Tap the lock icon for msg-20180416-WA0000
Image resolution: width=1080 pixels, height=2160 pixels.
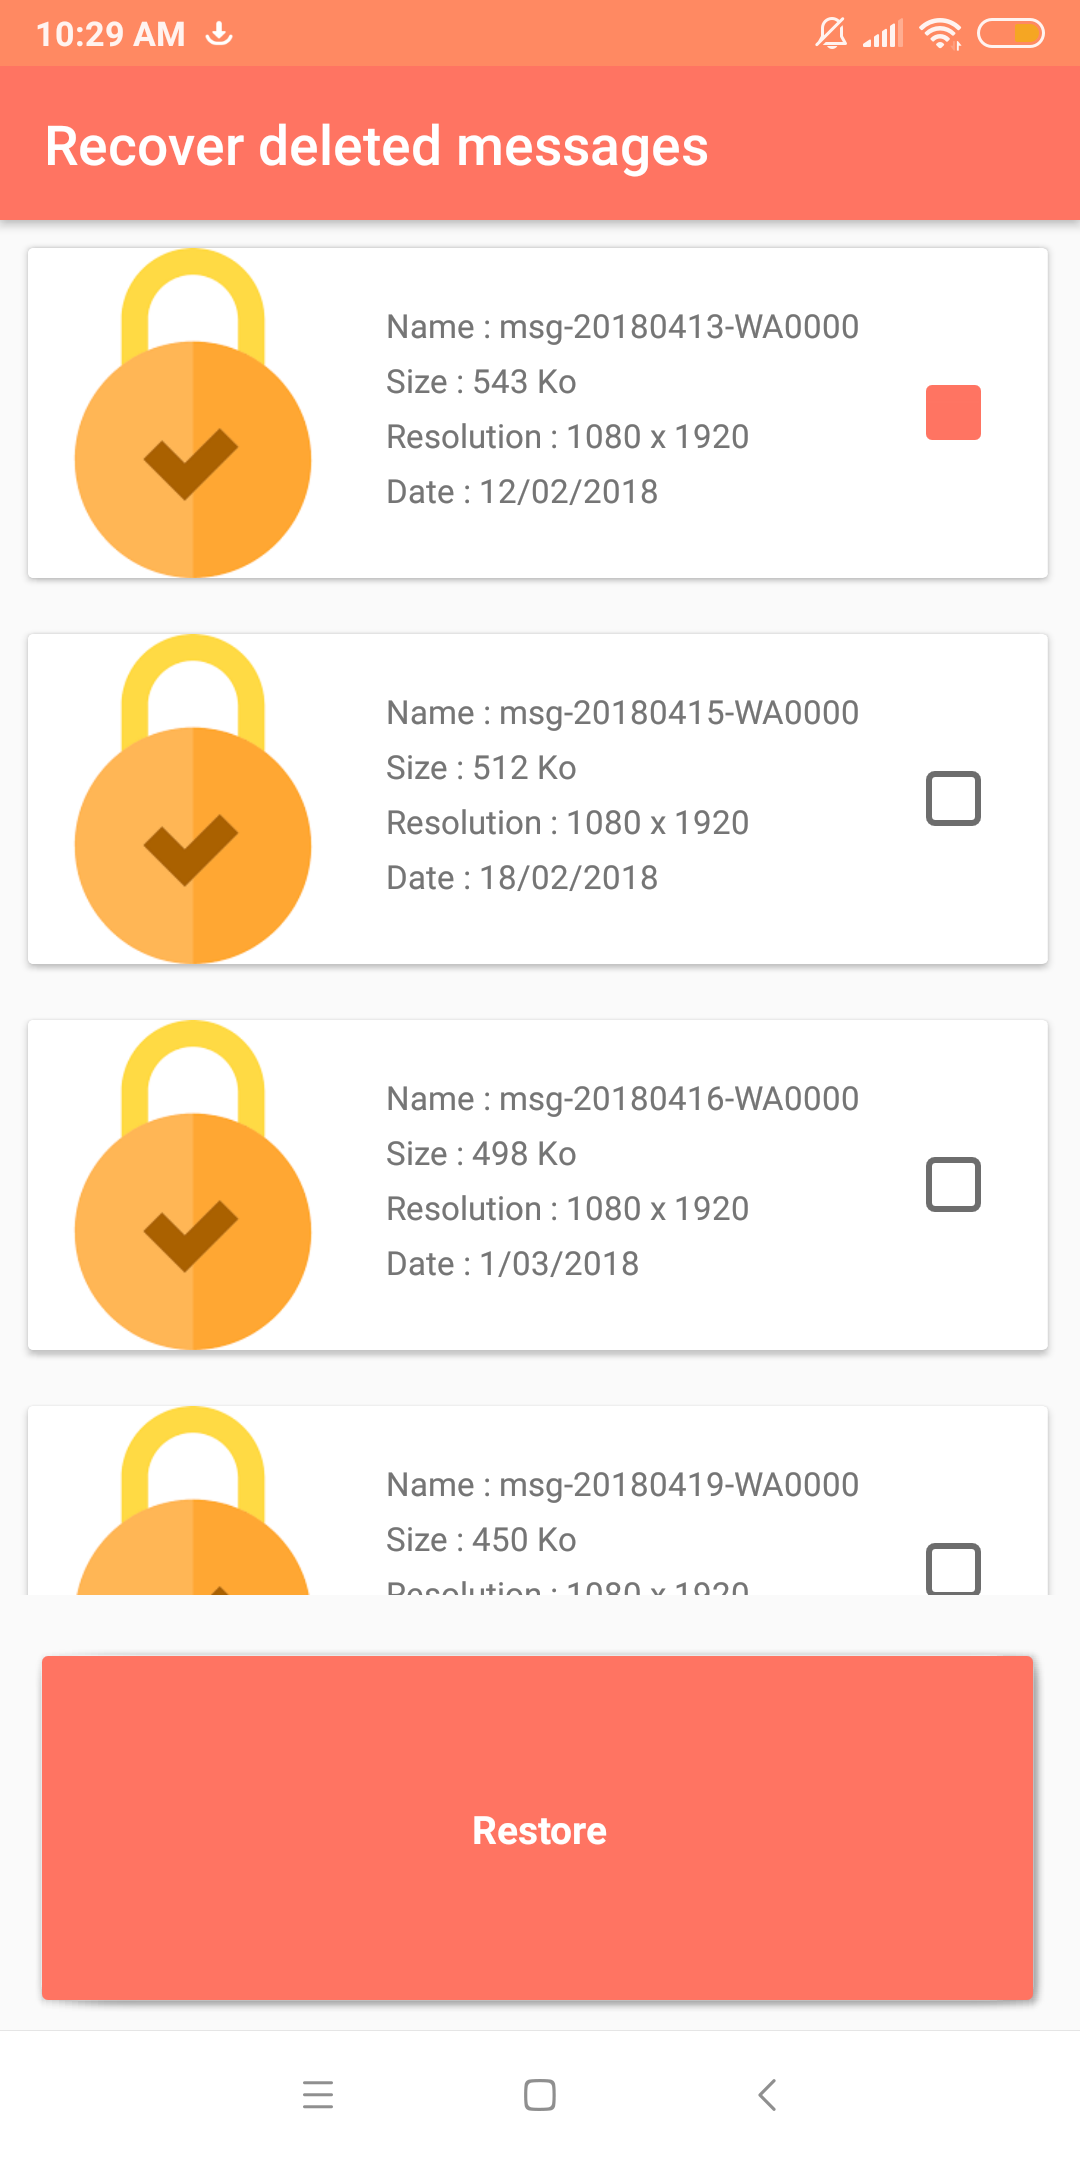193,1185
